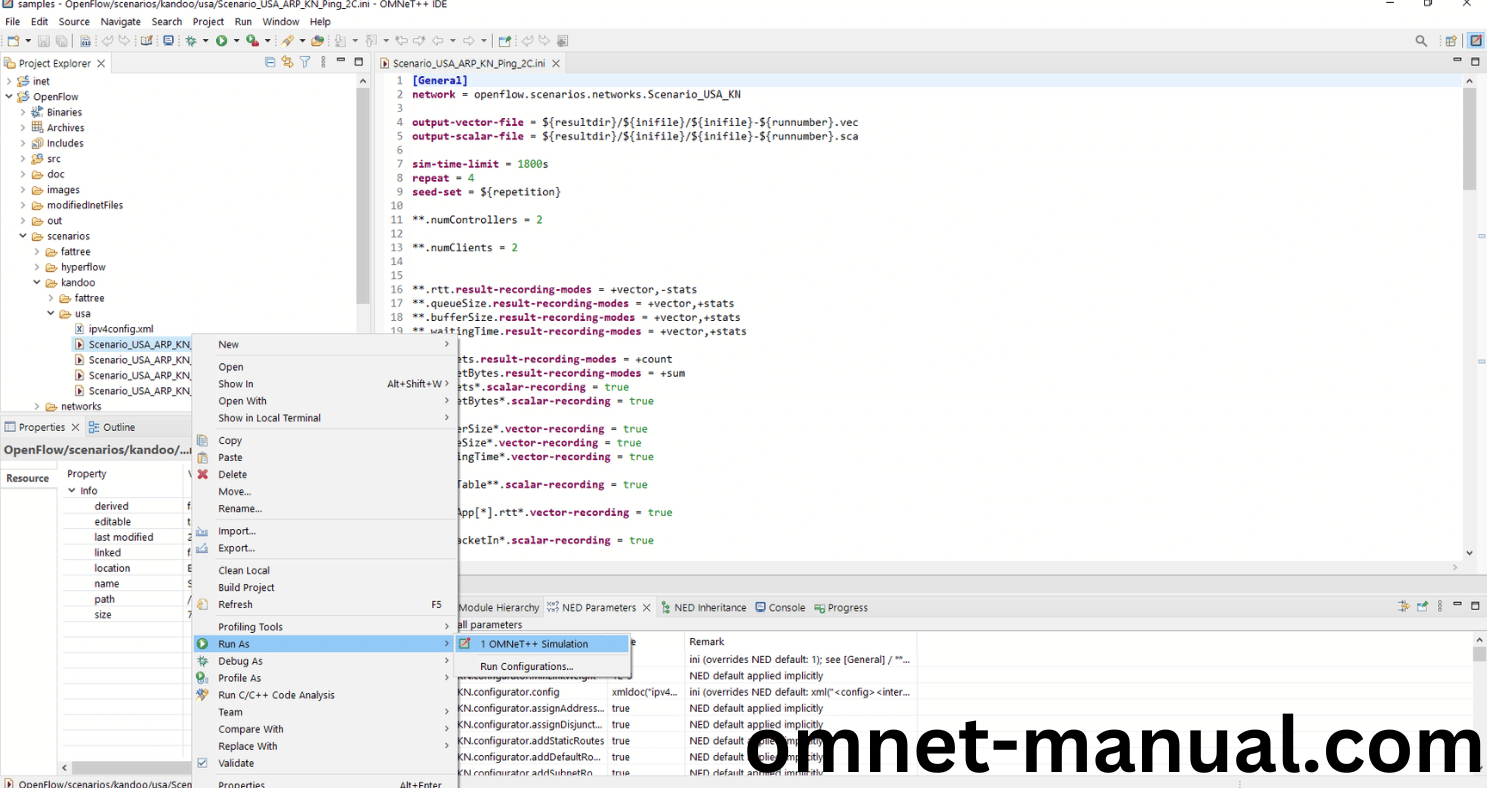
Task: Open the Window menu
Action: (280, 21)
